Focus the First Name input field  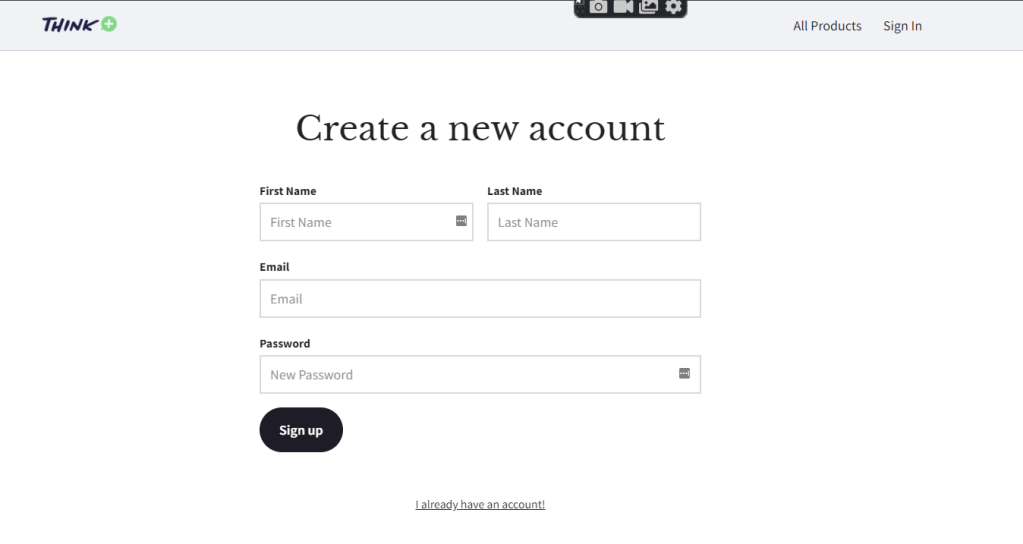click(x=355, y=222)
